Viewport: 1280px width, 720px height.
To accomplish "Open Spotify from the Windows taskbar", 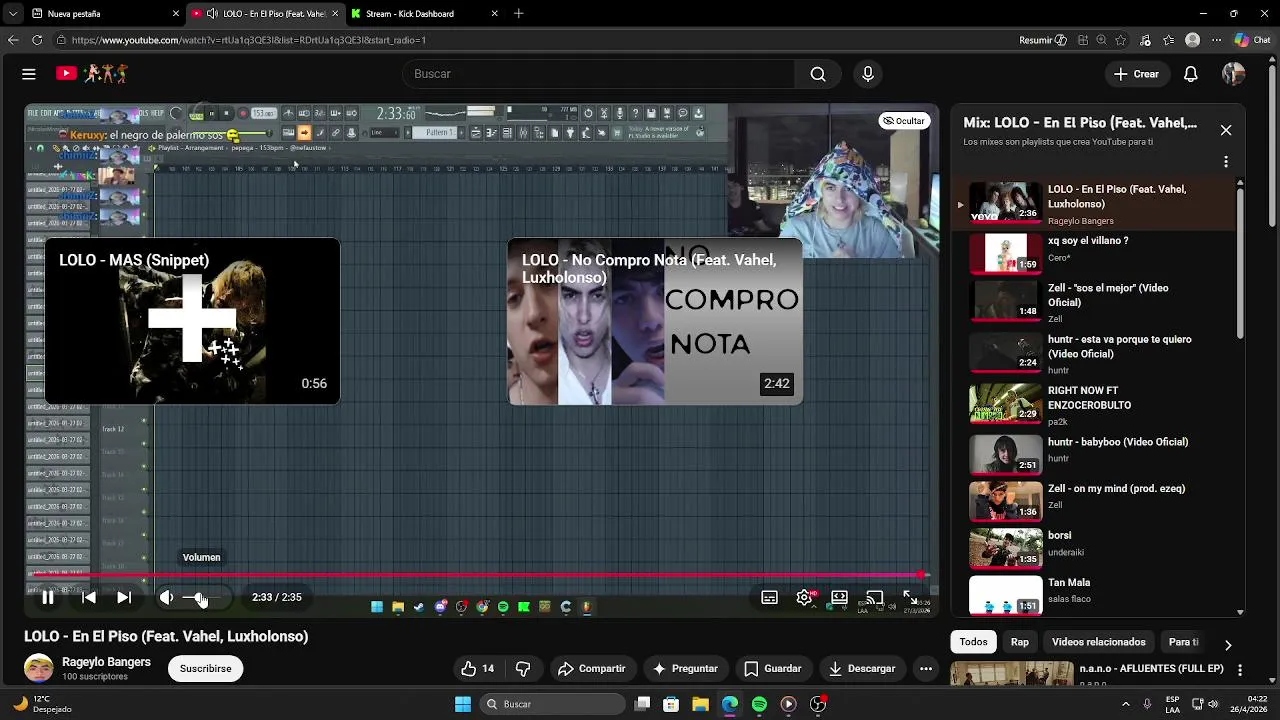I will [x=759, y=704].
